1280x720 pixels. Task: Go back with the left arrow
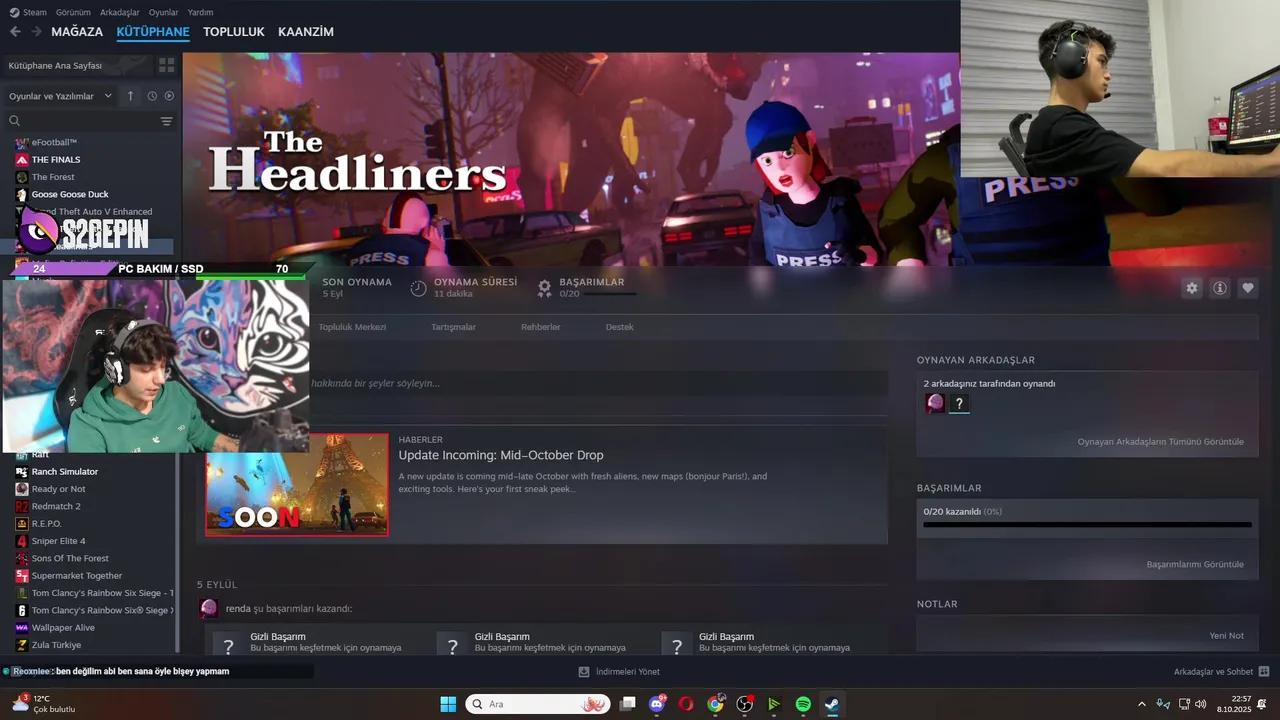15,32
